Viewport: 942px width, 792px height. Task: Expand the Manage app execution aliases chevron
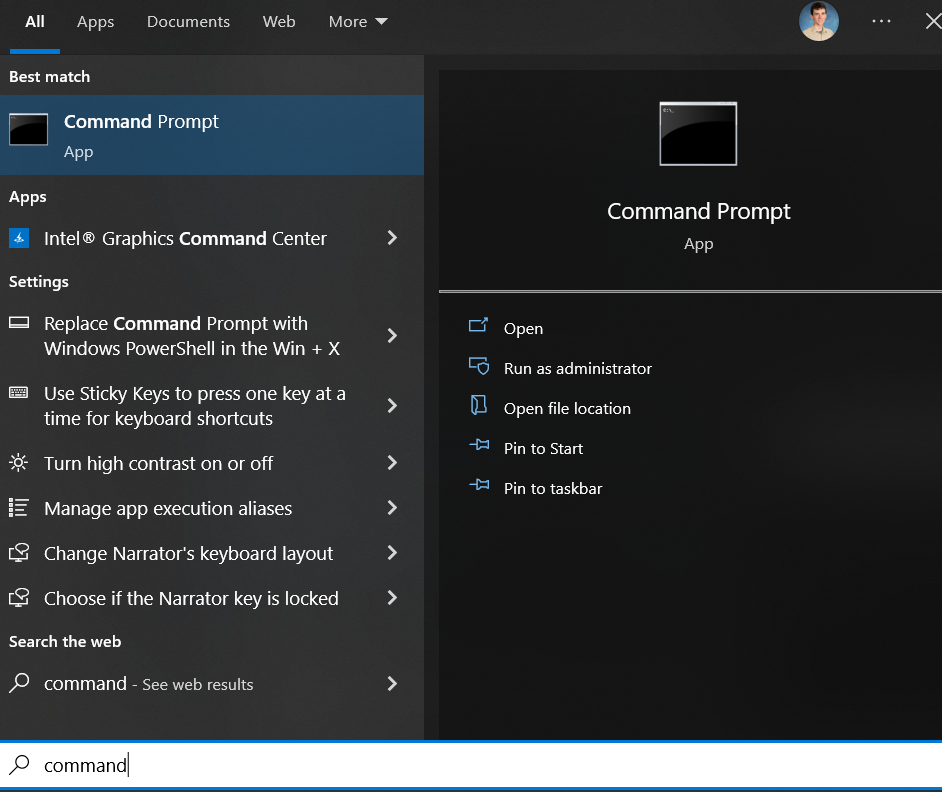pos(392,508)
